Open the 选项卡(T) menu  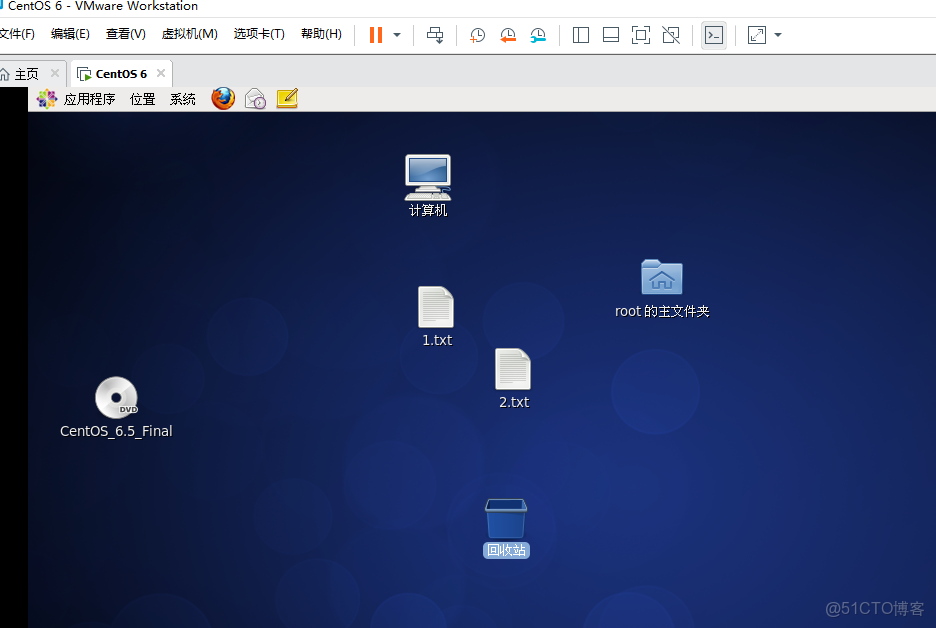259,34
